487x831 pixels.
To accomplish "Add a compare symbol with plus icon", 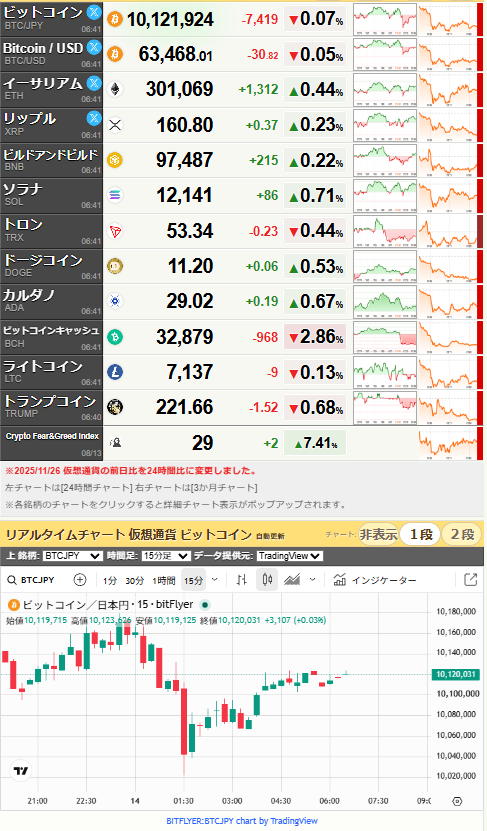I will 79,580.
